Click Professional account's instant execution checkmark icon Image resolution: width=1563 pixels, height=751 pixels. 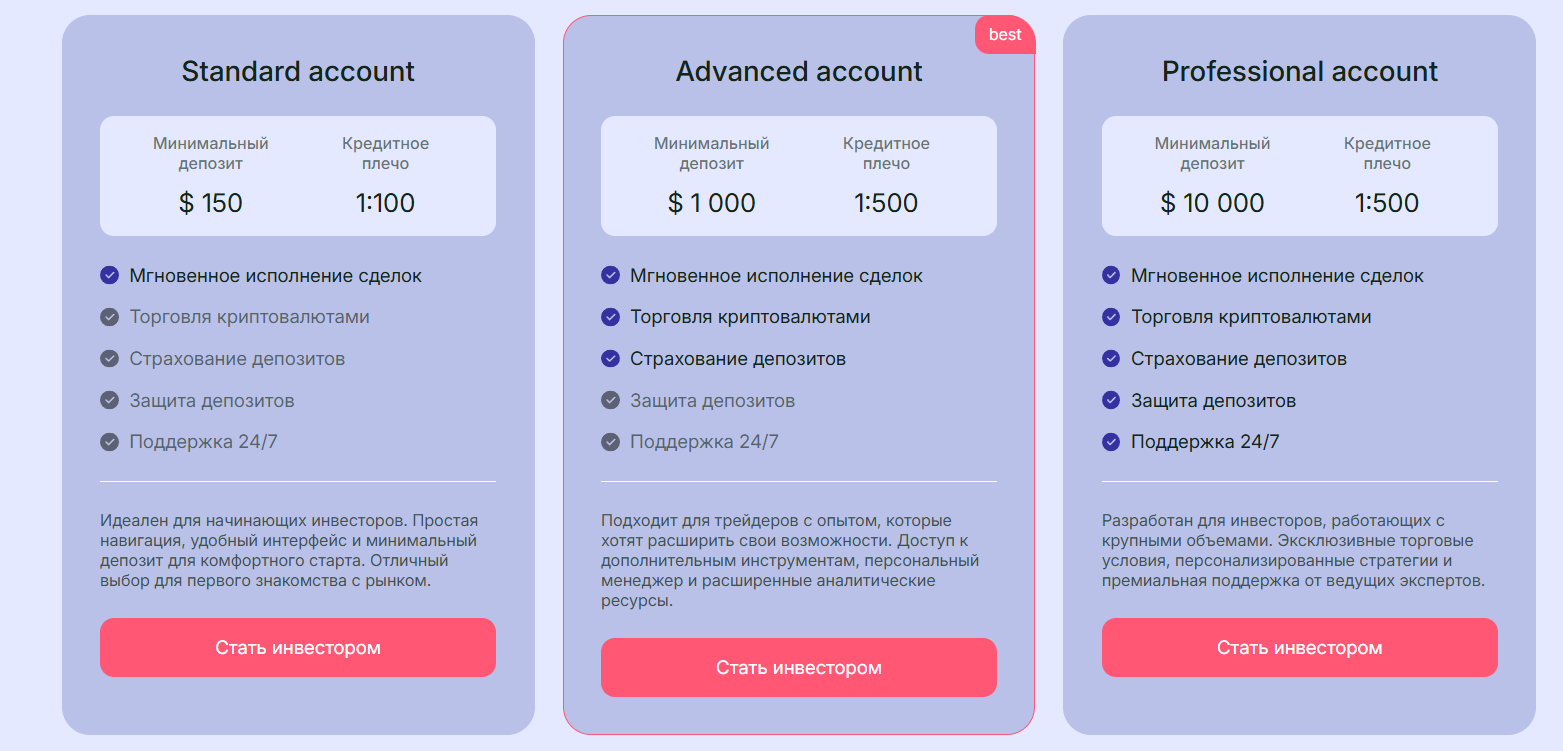[1111, 275]
